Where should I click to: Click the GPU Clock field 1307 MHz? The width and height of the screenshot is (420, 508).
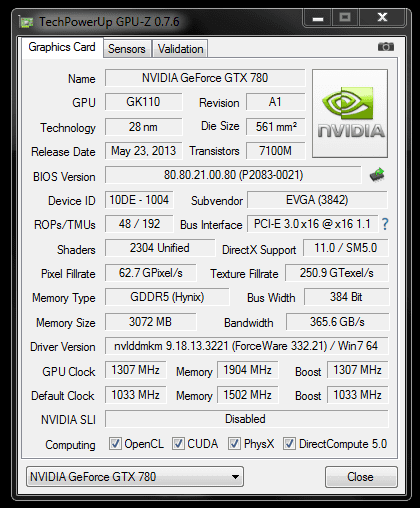(135, 370)
